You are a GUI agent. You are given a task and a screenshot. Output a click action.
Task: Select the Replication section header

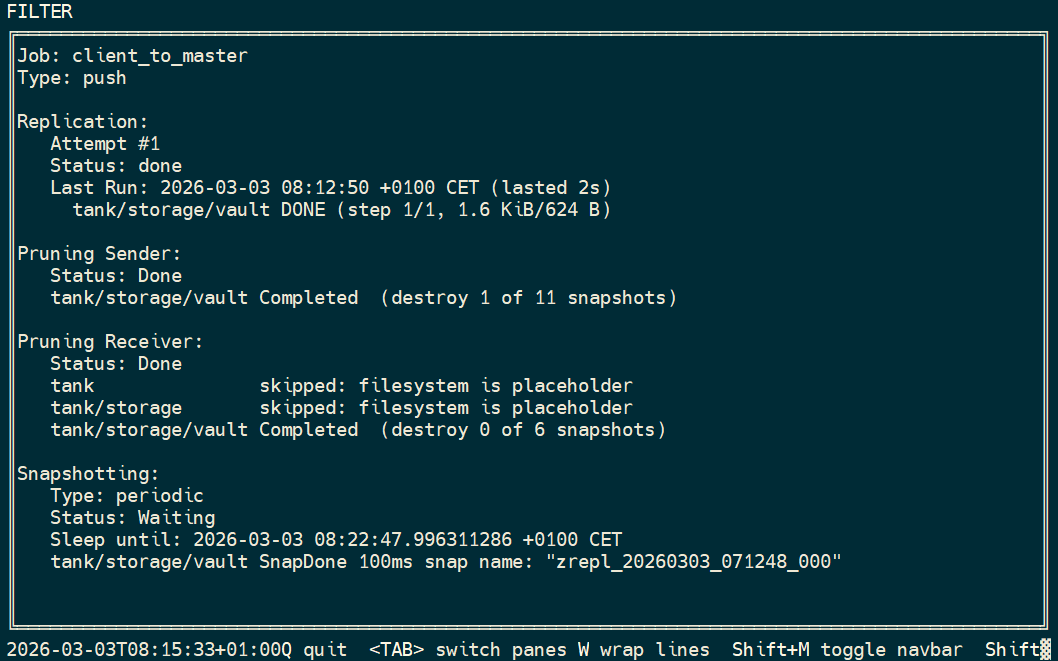(83, 122)
